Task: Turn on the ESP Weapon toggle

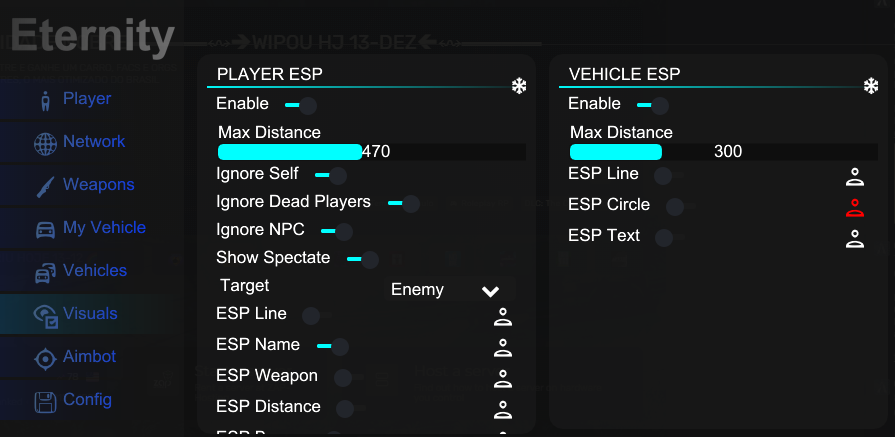Action: 349,378
